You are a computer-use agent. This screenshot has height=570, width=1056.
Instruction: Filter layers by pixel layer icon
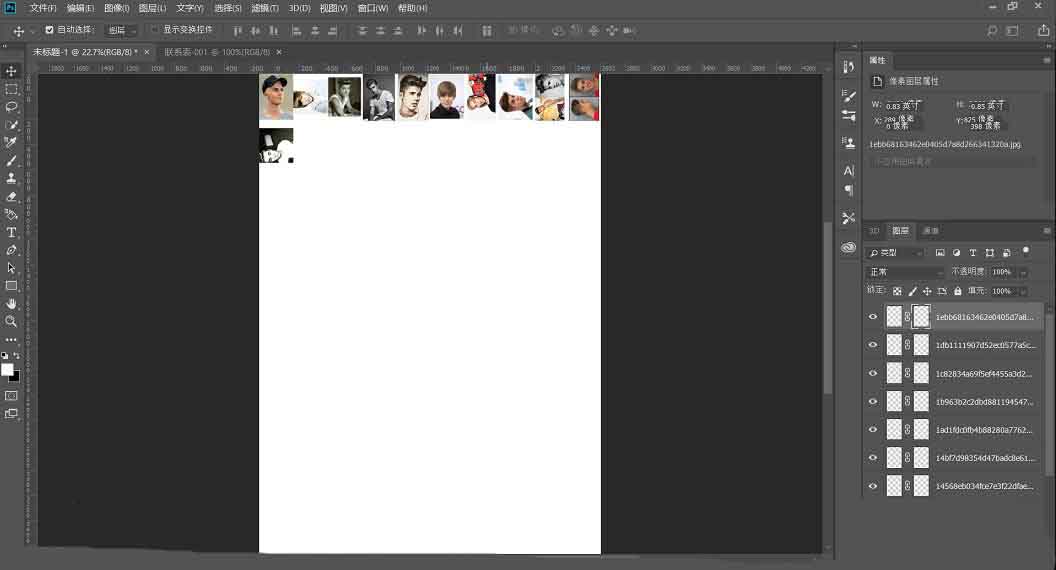tap(940, 253)
